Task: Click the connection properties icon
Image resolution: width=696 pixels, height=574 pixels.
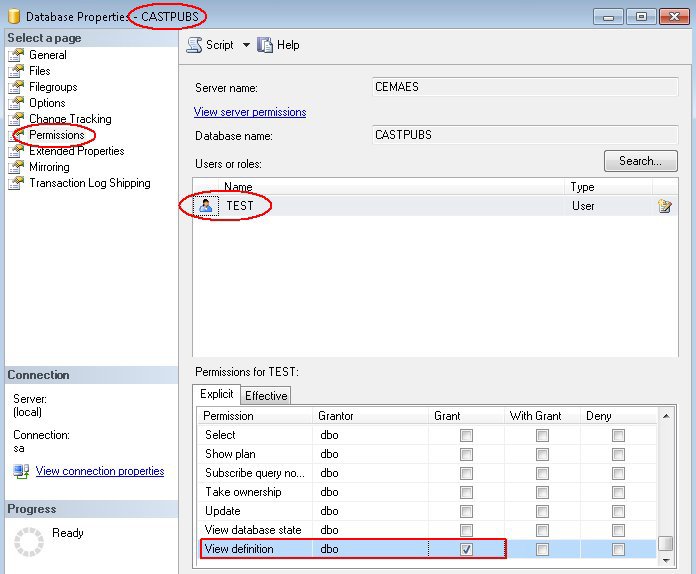Action: pyautogui.click(x=21, y=471)
